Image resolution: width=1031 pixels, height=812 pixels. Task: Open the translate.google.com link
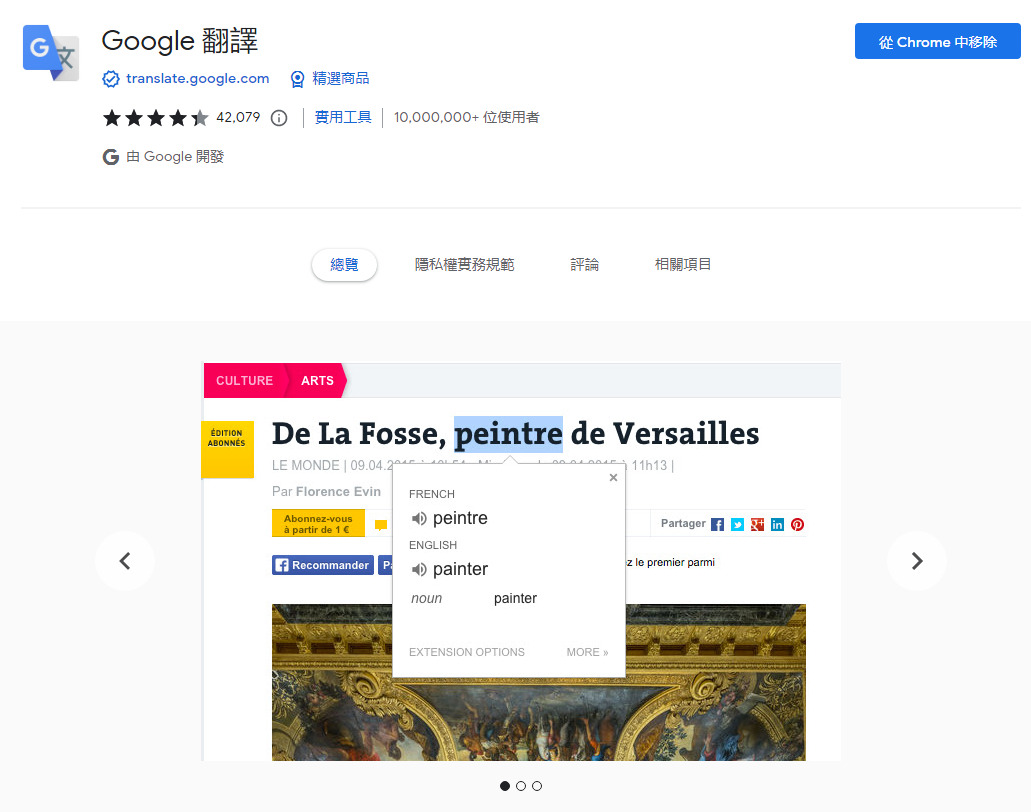pyautogui.click(x=197, y=79)
